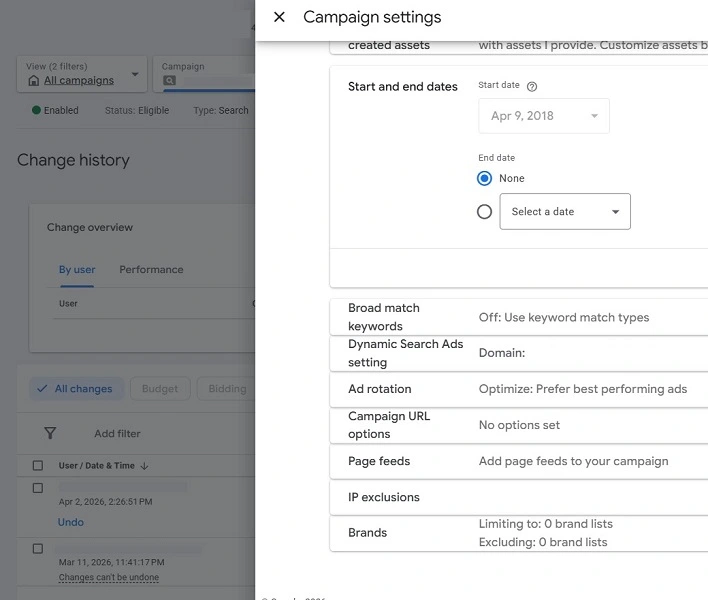
Task: Tick checkbox for Mar 11, 2026 change row
Action: coord(38,549)
